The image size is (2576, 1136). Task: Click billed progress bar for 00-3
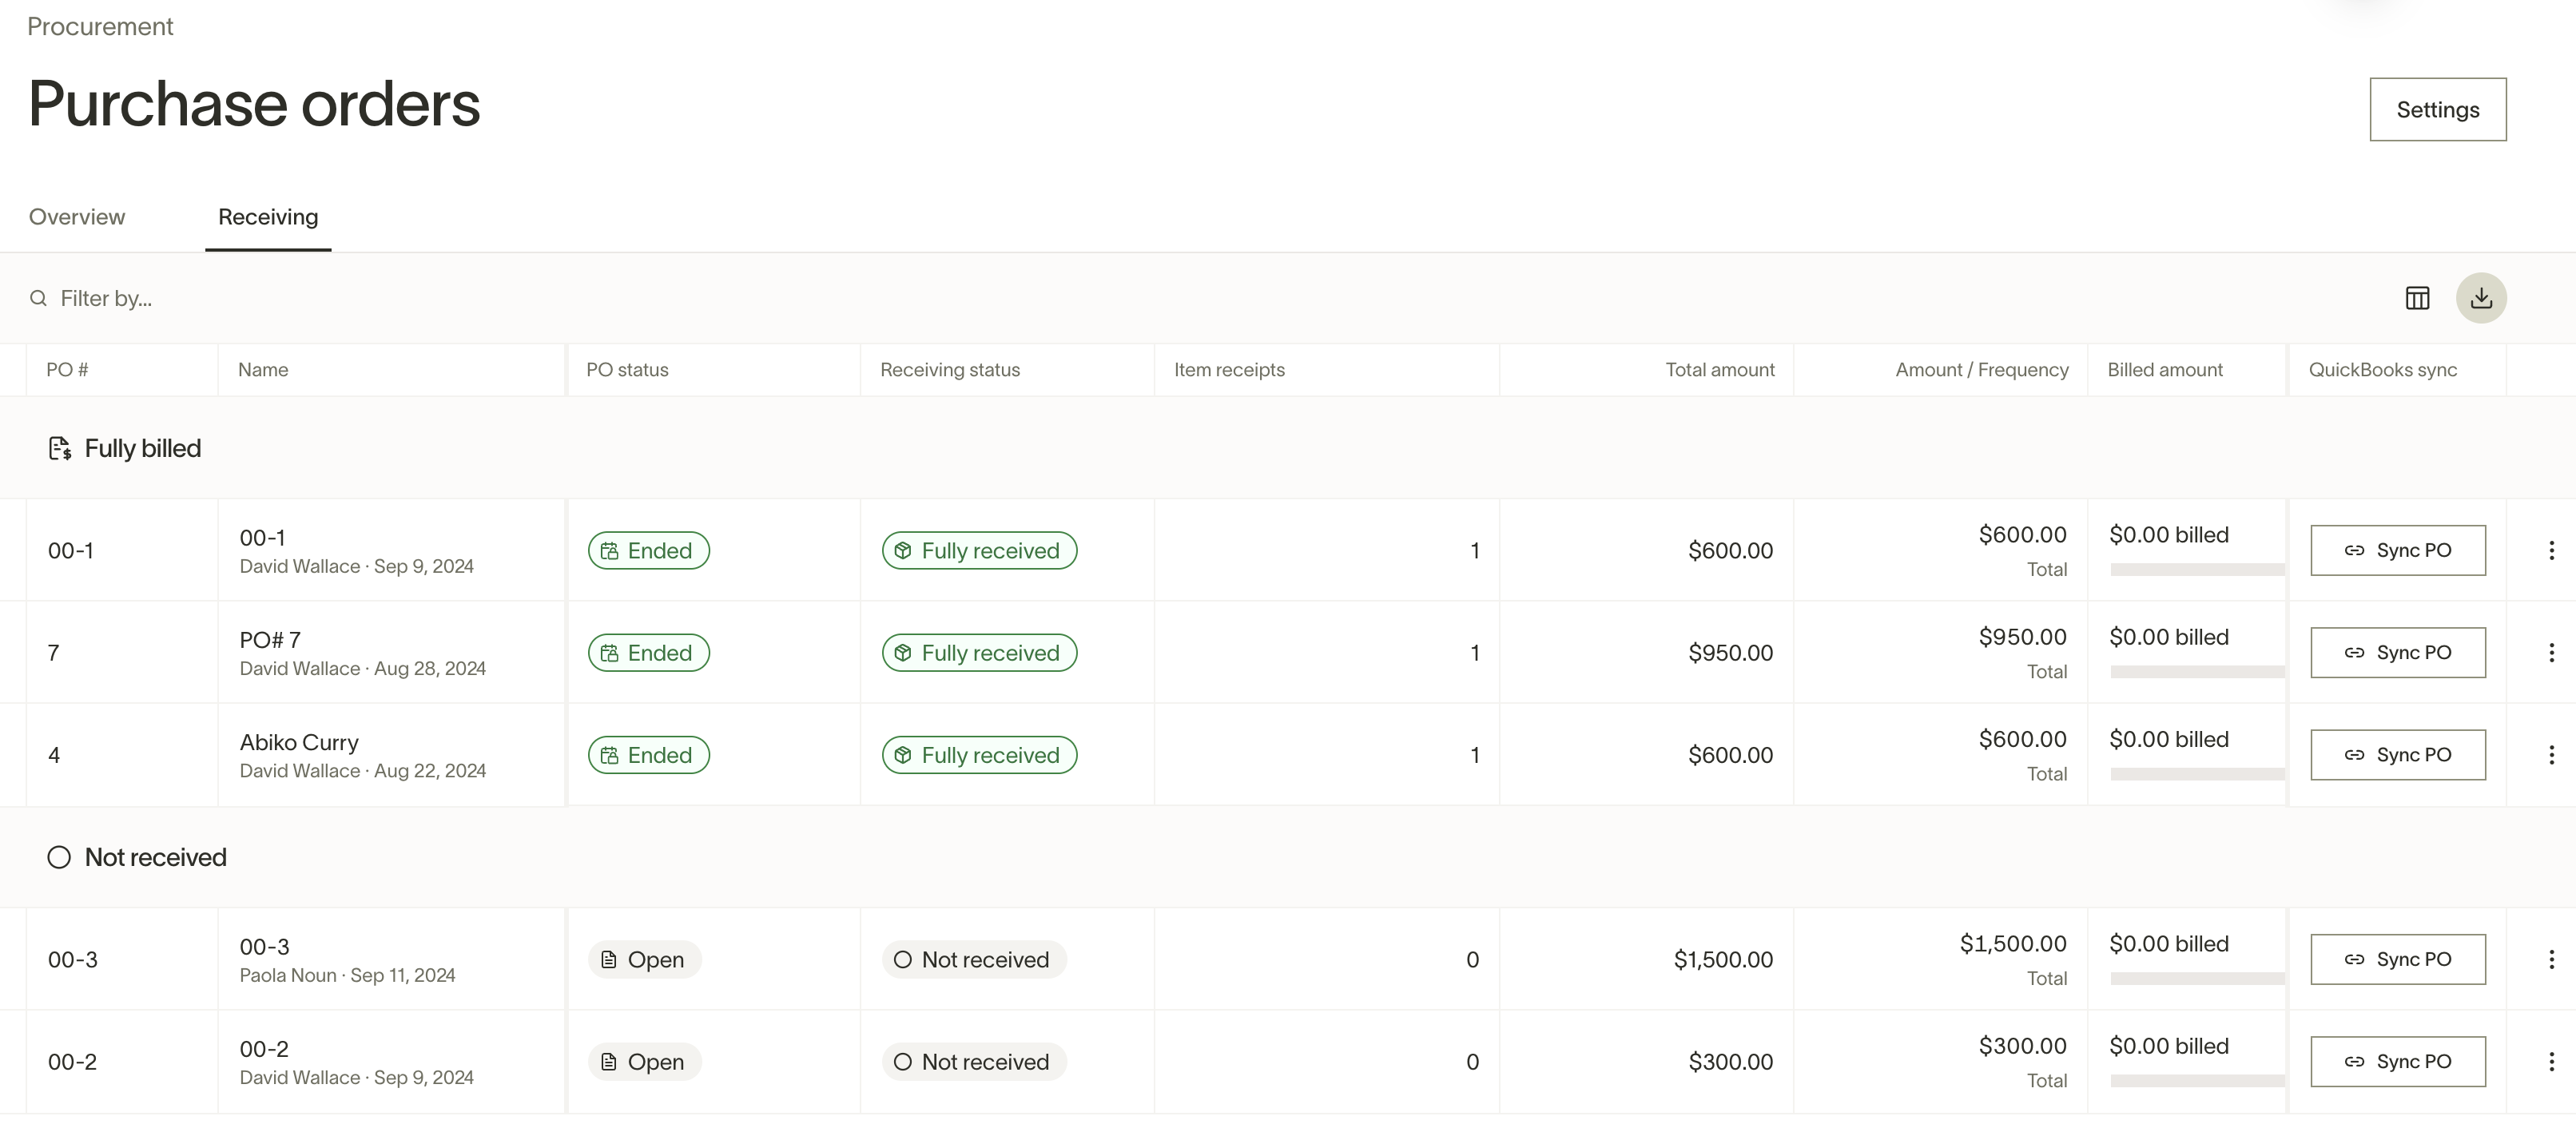pyautogui.click(x=2197, y=978)
